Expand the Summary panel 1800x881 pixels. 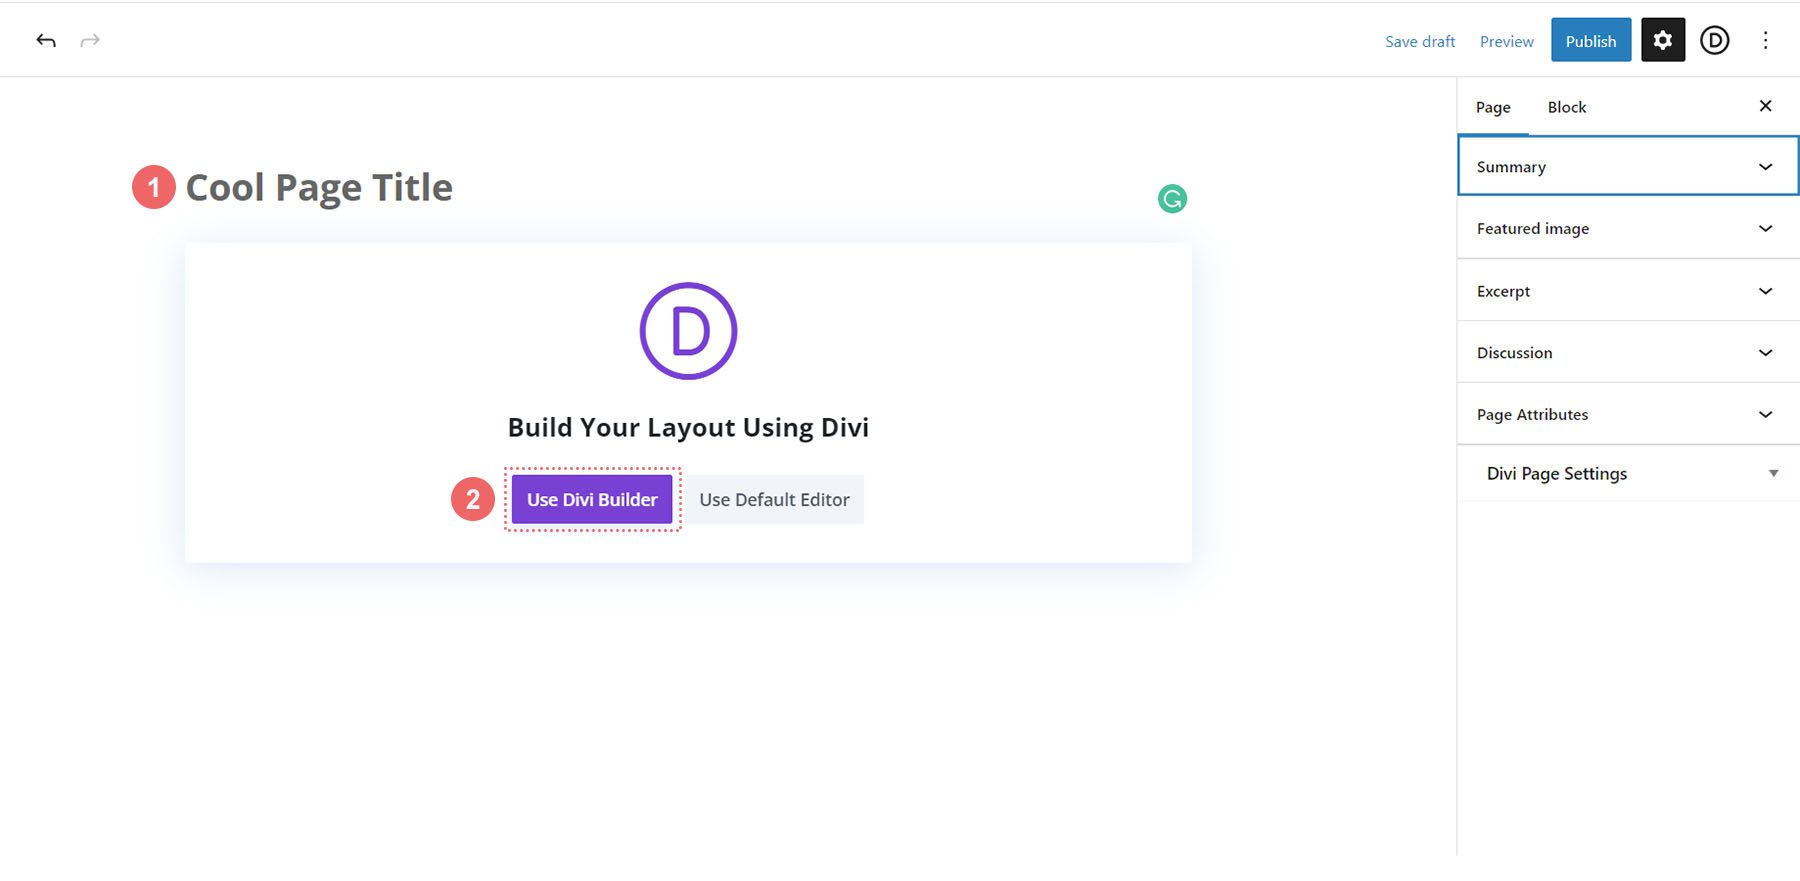[1628, 166]
